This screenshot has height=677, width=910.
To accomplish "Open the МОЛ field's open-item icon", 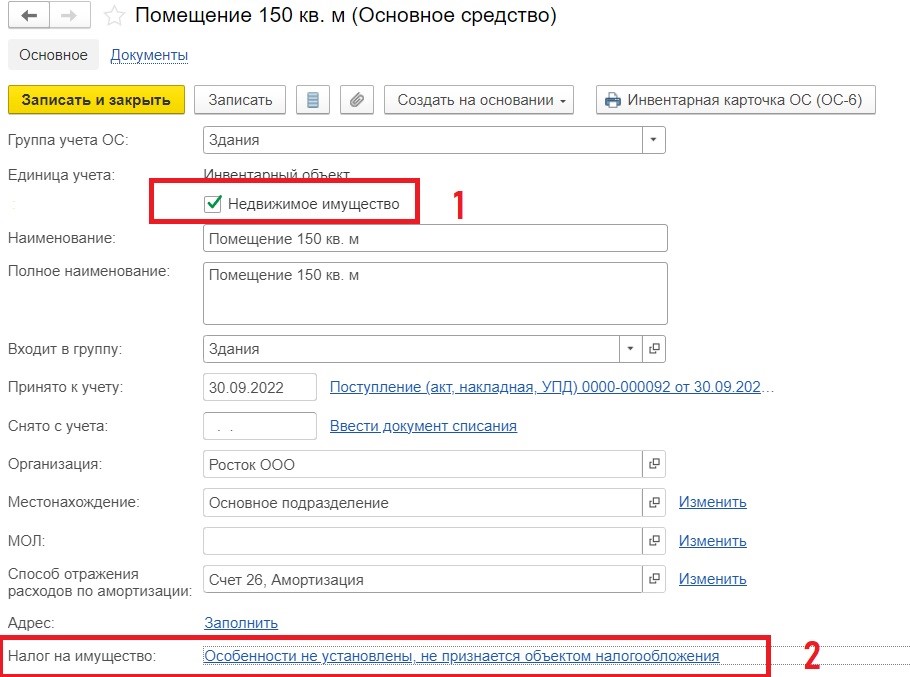I will coord(654,541).
